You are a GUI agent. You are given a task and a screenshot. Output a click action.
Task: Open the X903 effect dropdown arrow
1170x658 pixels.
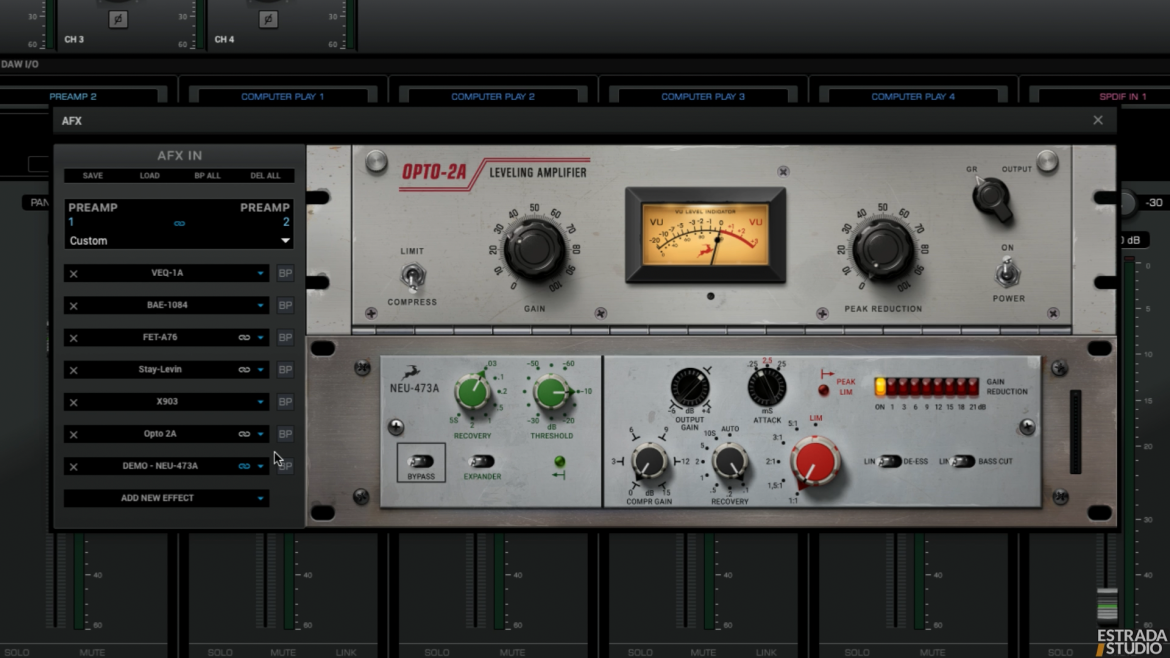tap(260, 402)
